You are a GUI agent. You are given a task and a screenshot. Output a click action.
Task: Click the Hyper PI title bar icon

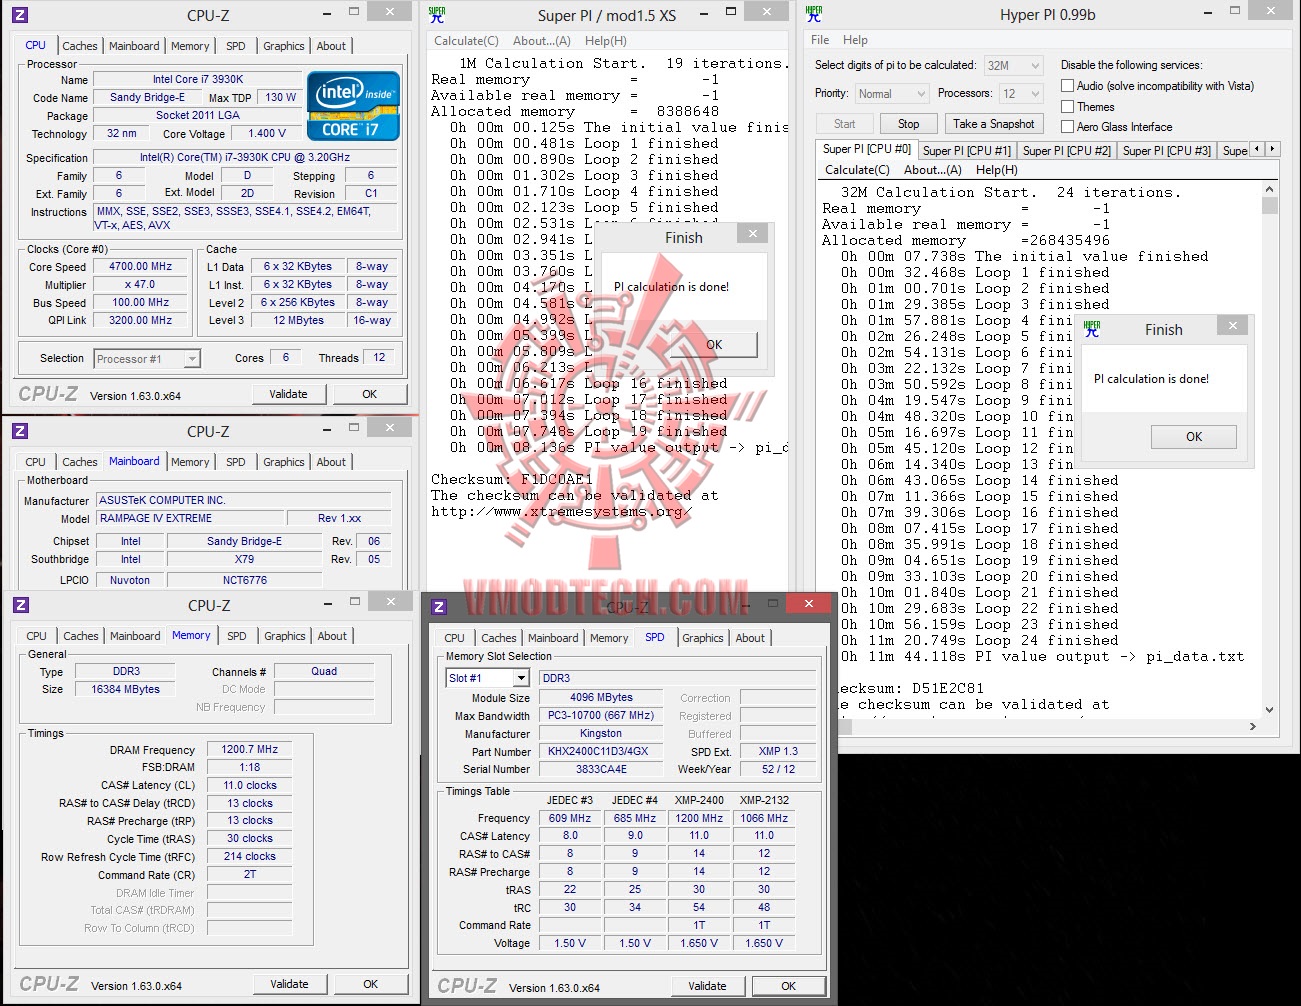coord(814,14)
